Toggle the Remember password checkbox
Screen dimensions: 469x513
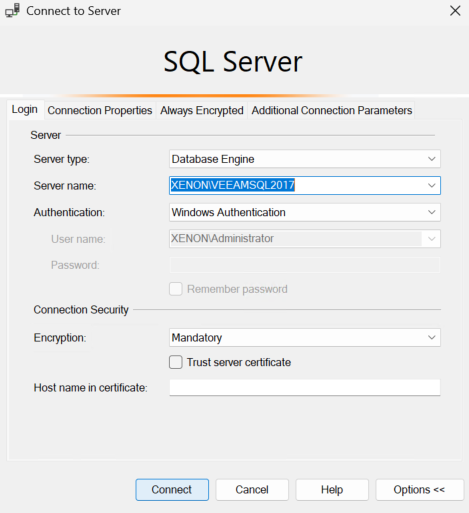pos(176,289)
